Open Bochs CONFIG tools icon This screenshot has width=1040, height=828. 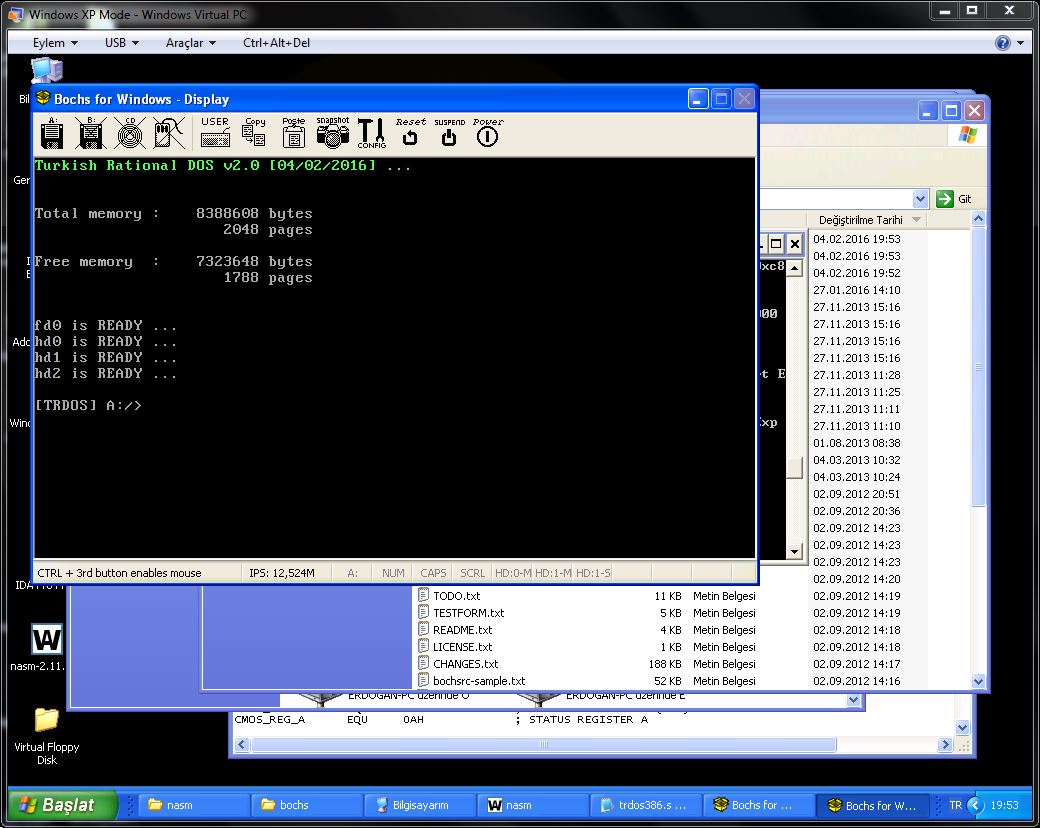[x=371, y=133]
